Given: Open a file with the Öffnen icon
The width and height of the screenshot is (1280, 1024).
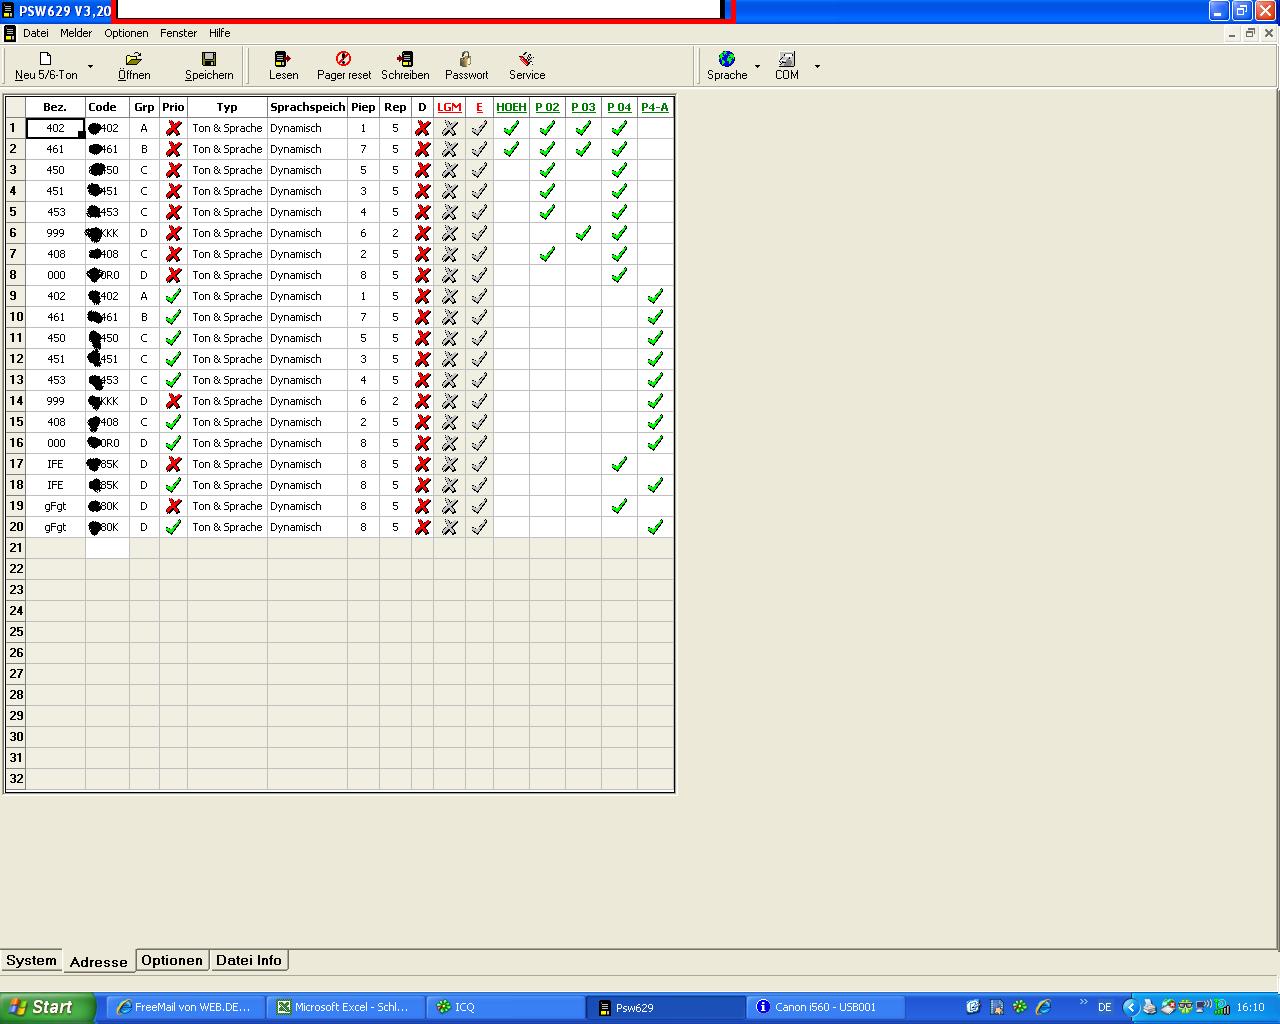Looking at the screenshot, I should pos(134,60).
